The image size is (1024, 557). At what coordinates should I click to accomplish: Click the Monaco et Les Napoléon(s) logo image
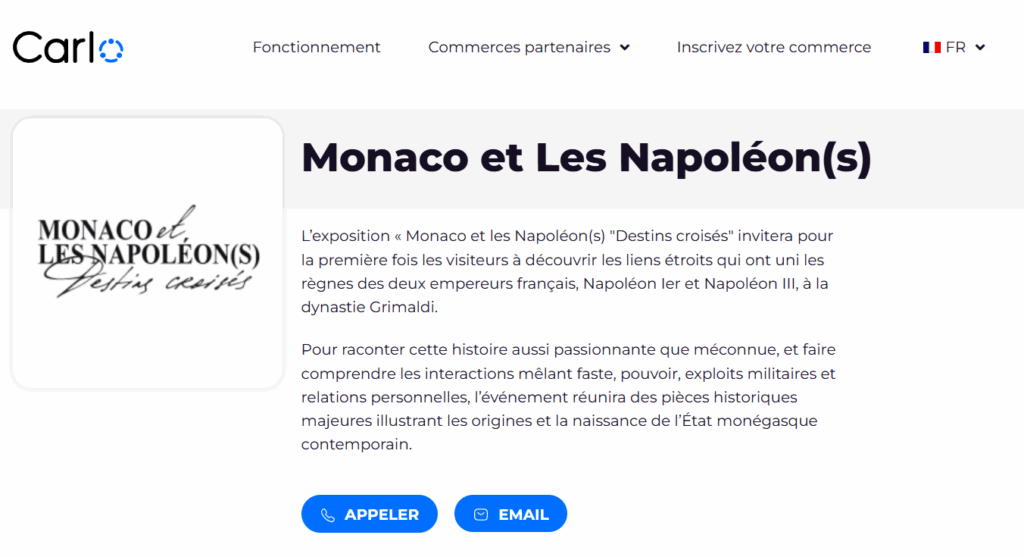pos(149,251)
